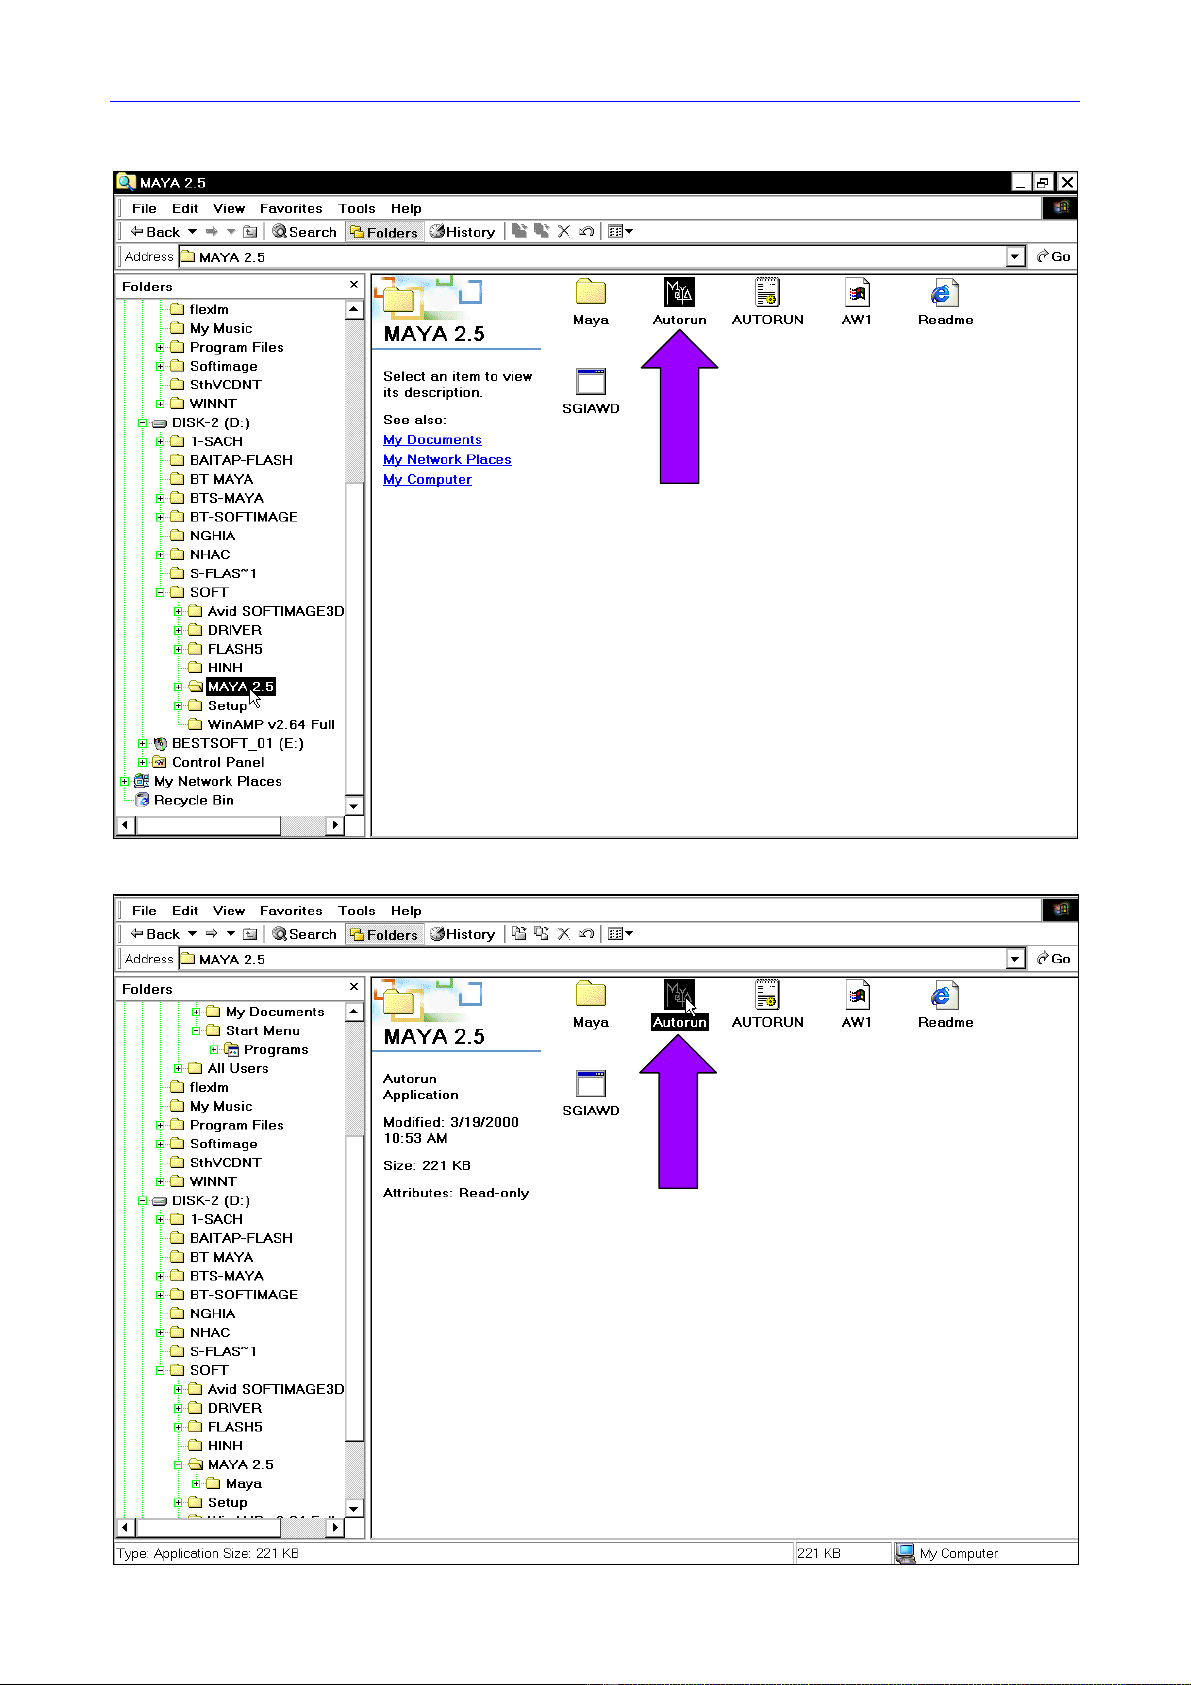This screenshot has height=1685, width=1191.
Task: Click the My Documents link
Action: point(432,440)
